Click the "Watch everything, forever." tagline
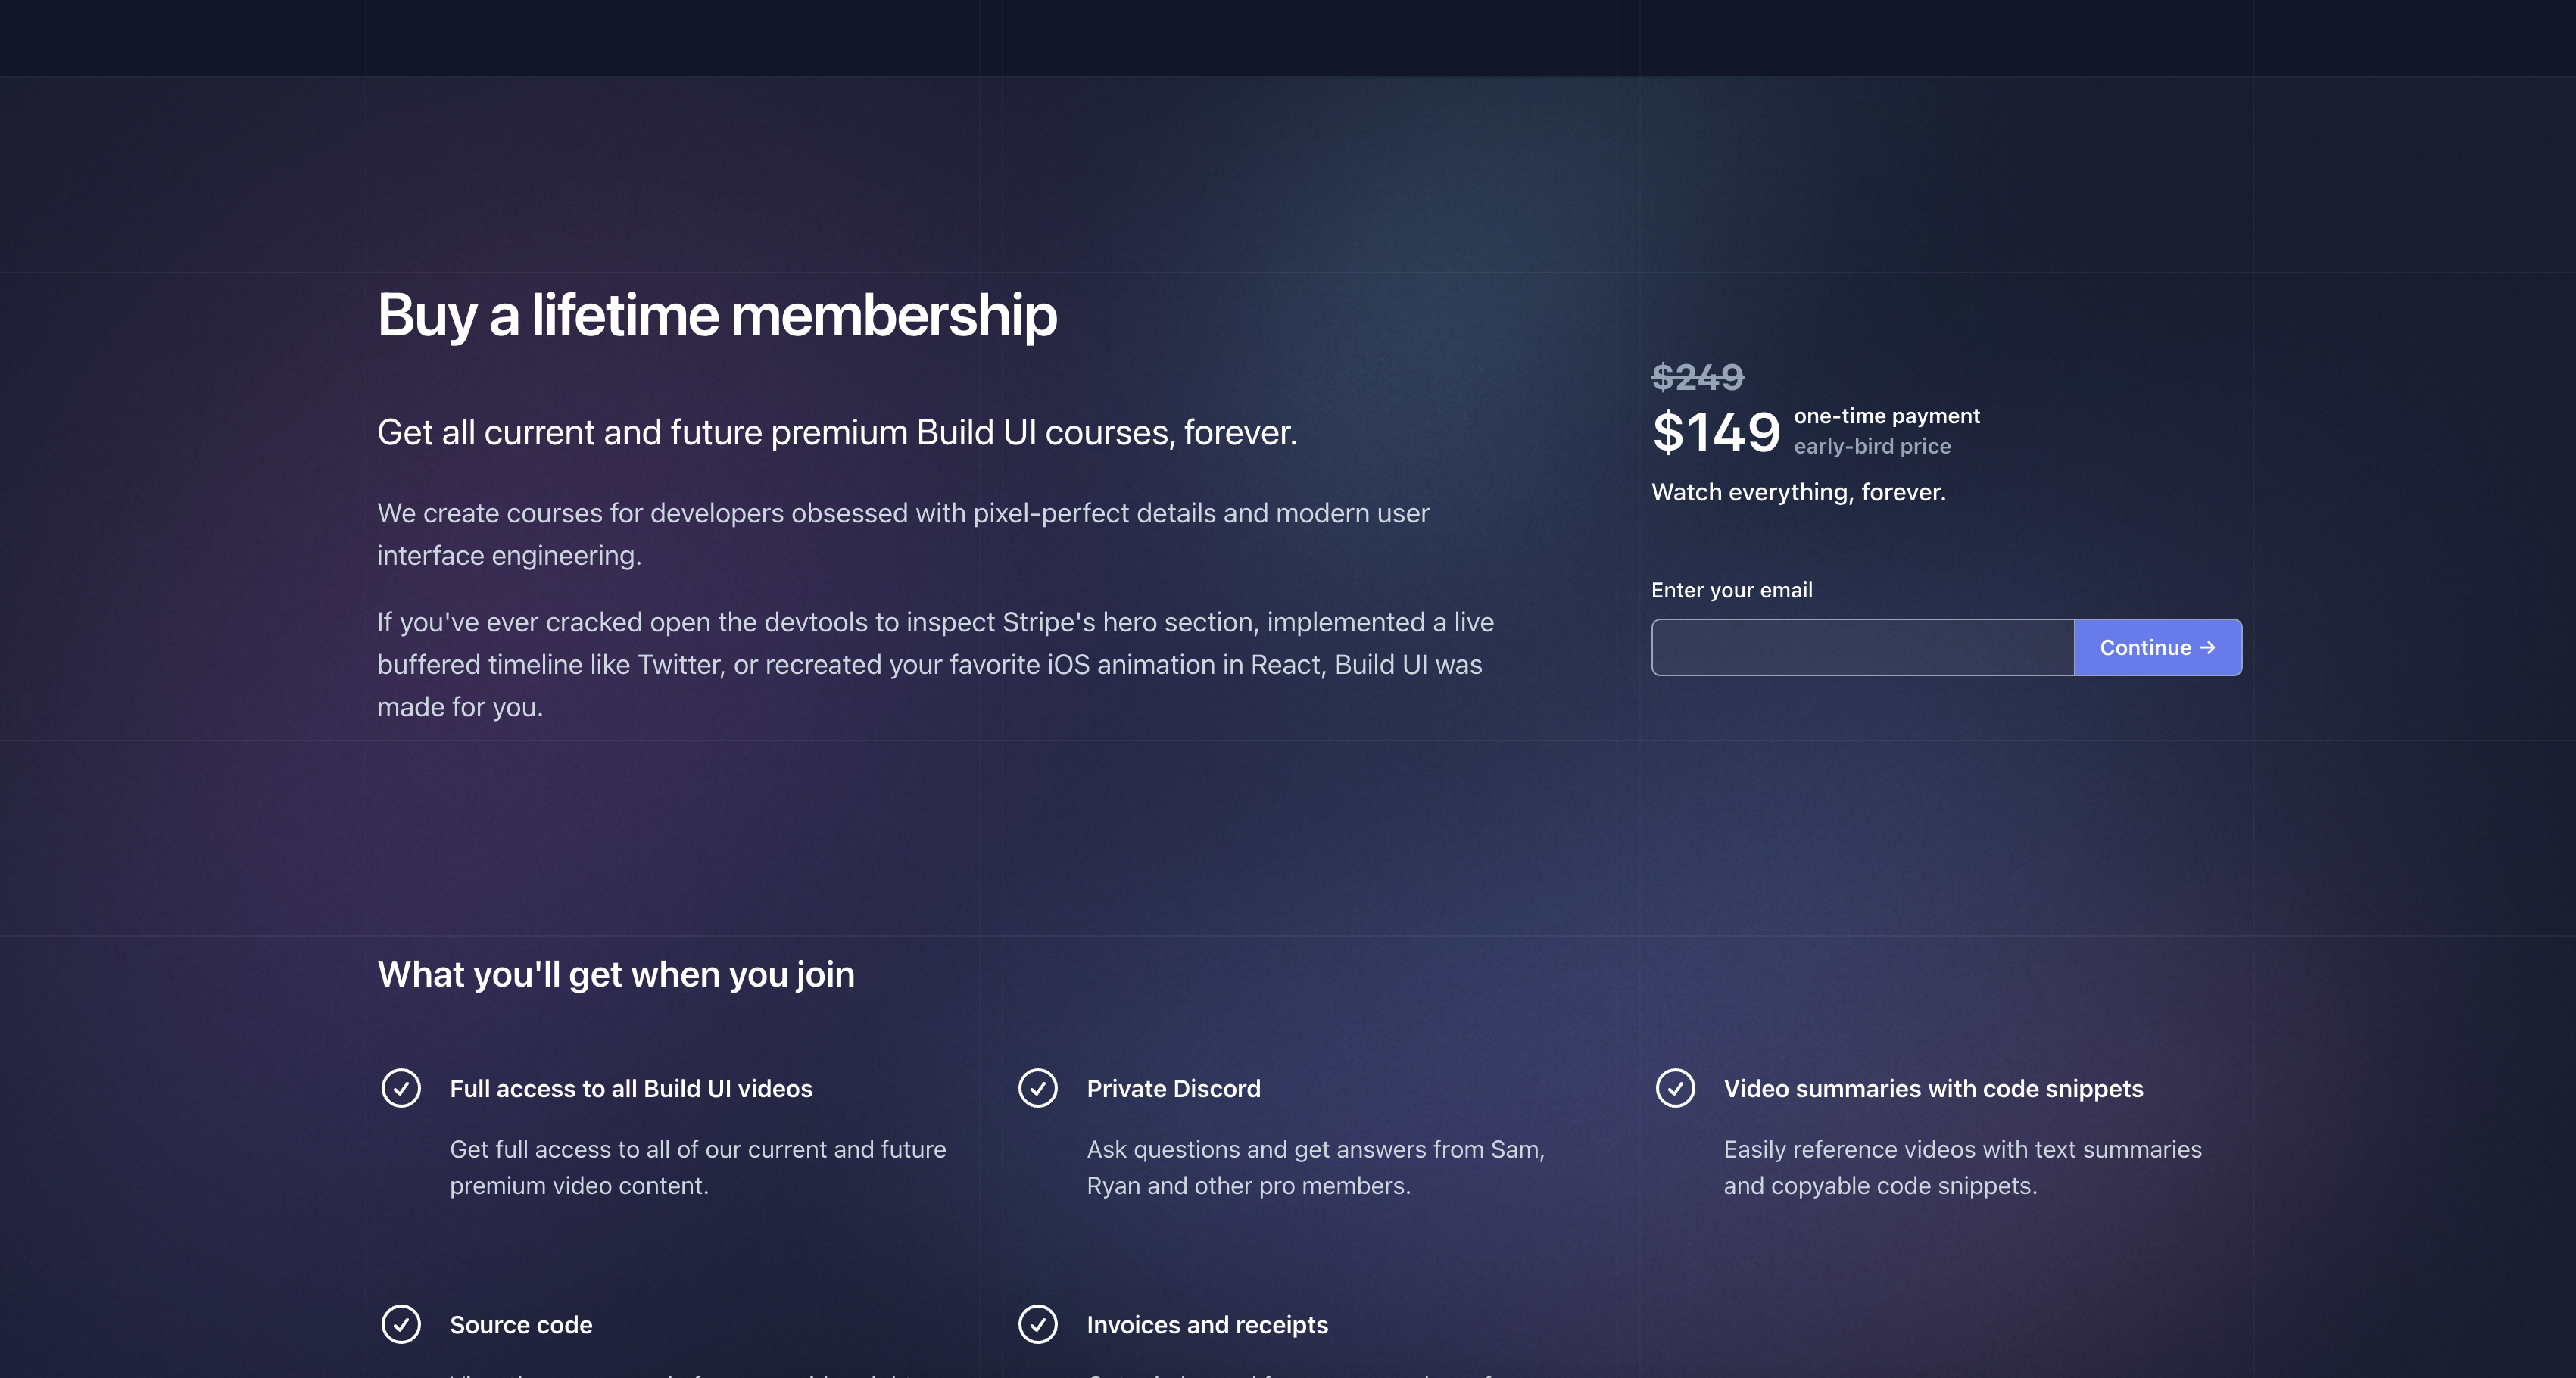Viewport: 2576px width, 1378px height. point(1798,492)
